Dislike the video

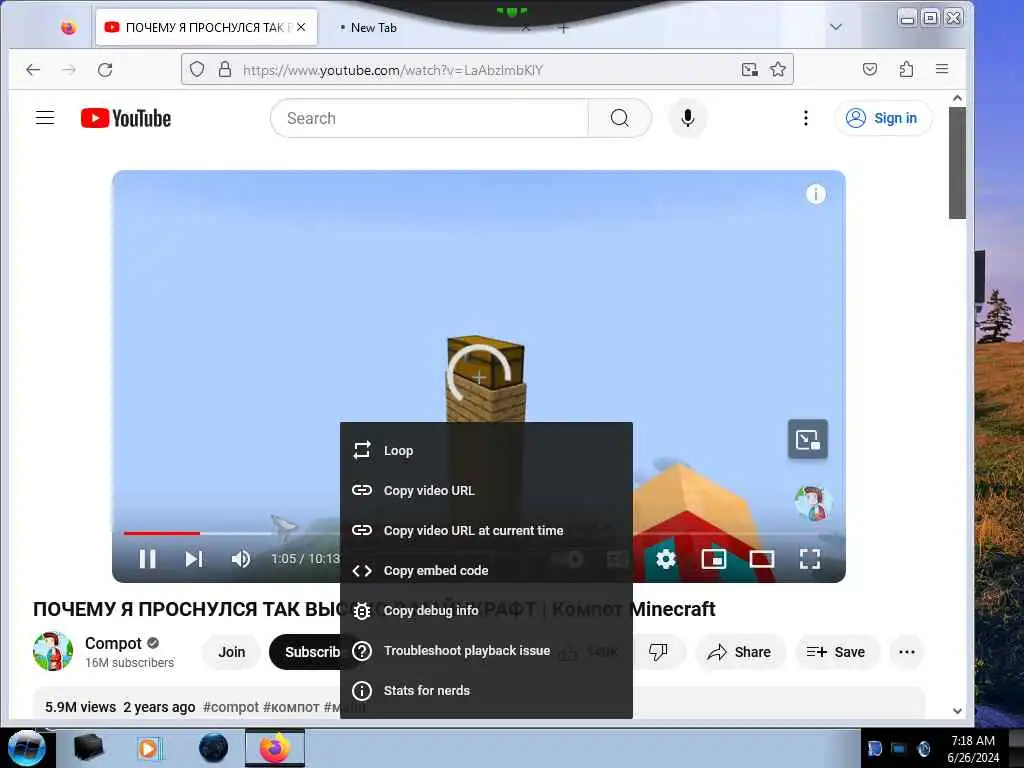point(658,652)
